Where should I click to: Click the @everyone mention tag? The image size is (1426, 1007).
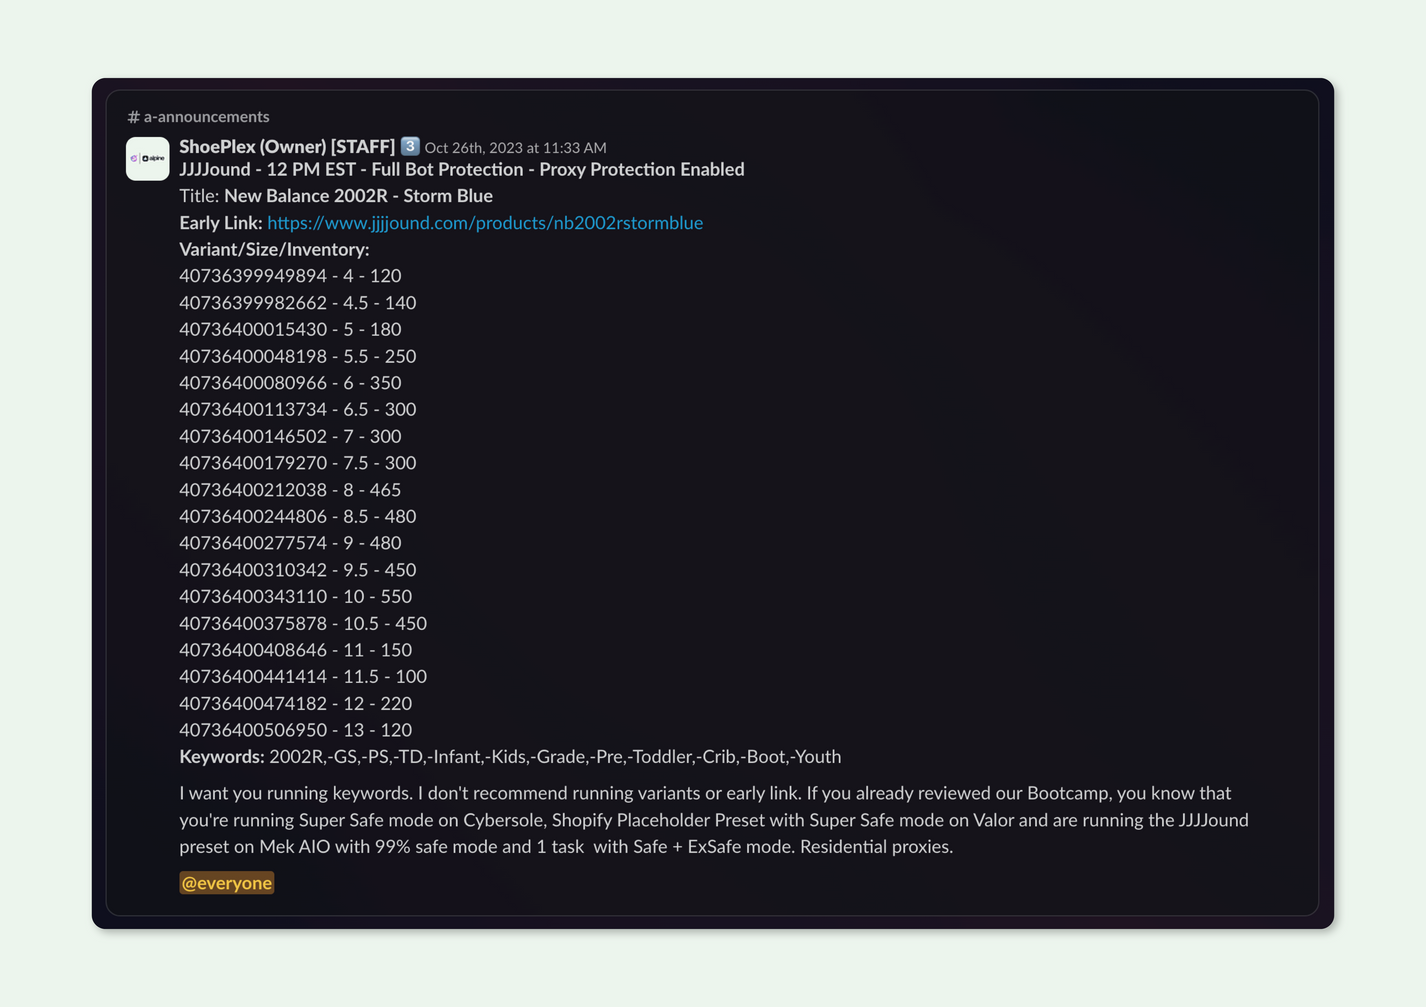click(227, 883)
